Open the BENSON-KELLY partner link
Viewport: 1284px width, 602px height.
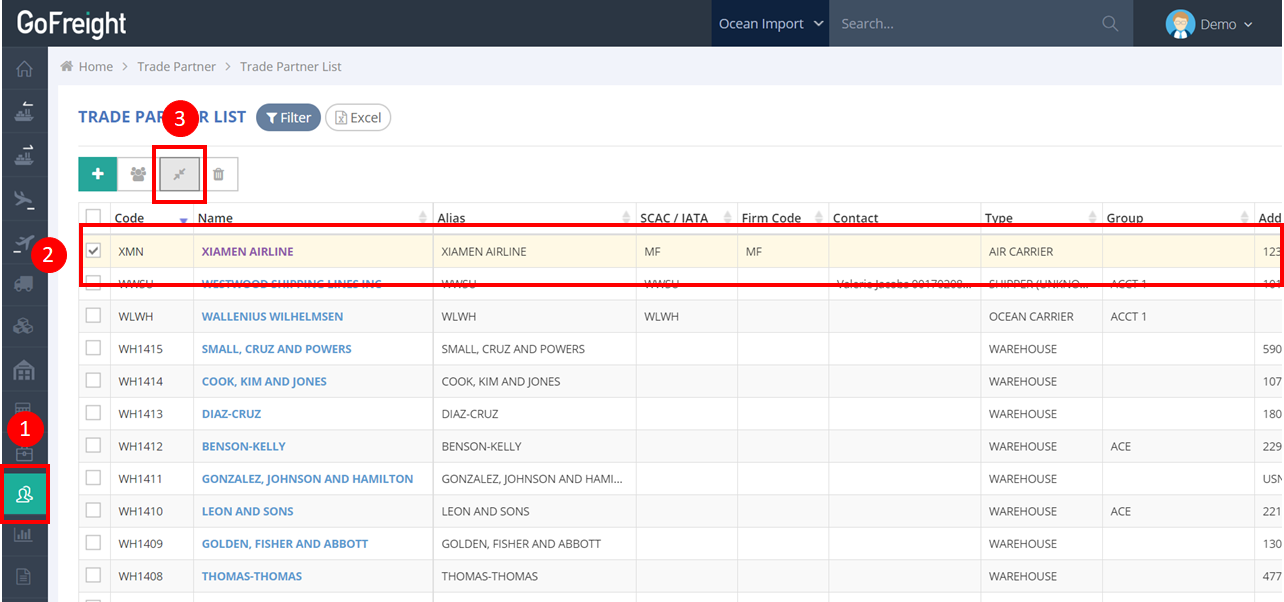(x=243, y=446)
